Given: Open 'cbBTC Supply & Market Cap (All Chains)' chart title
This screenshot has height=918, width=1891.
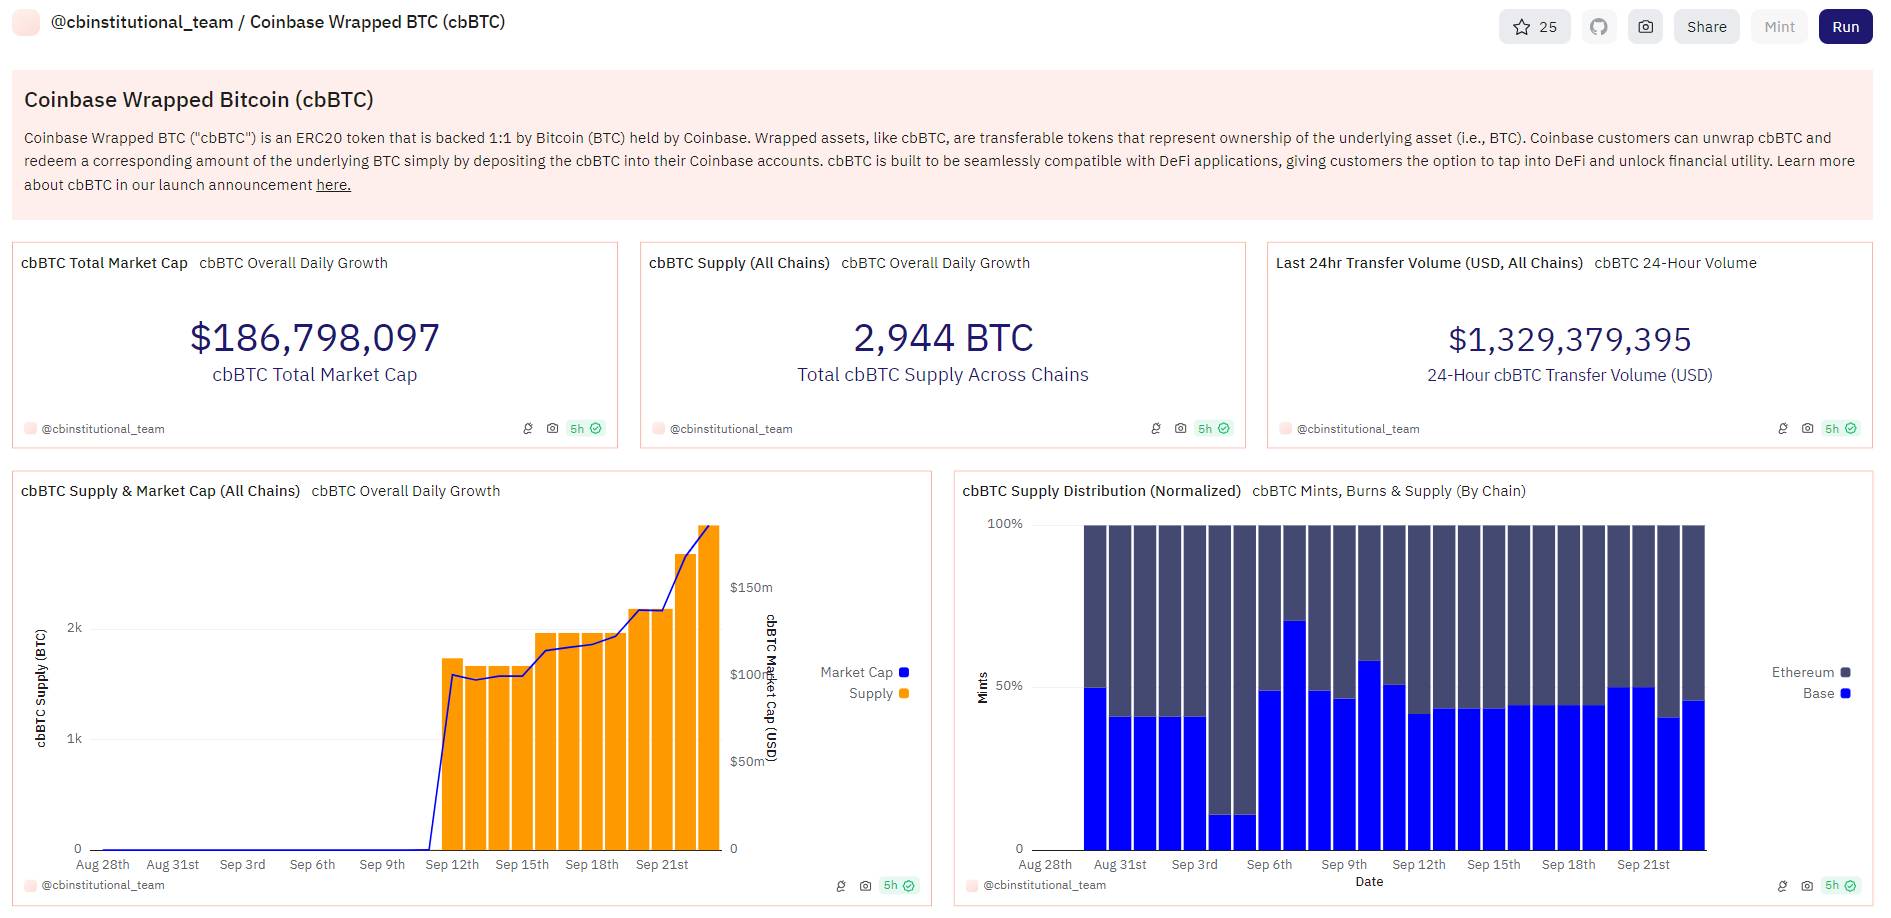Looking at the screenshot, I should click(160, 491).
